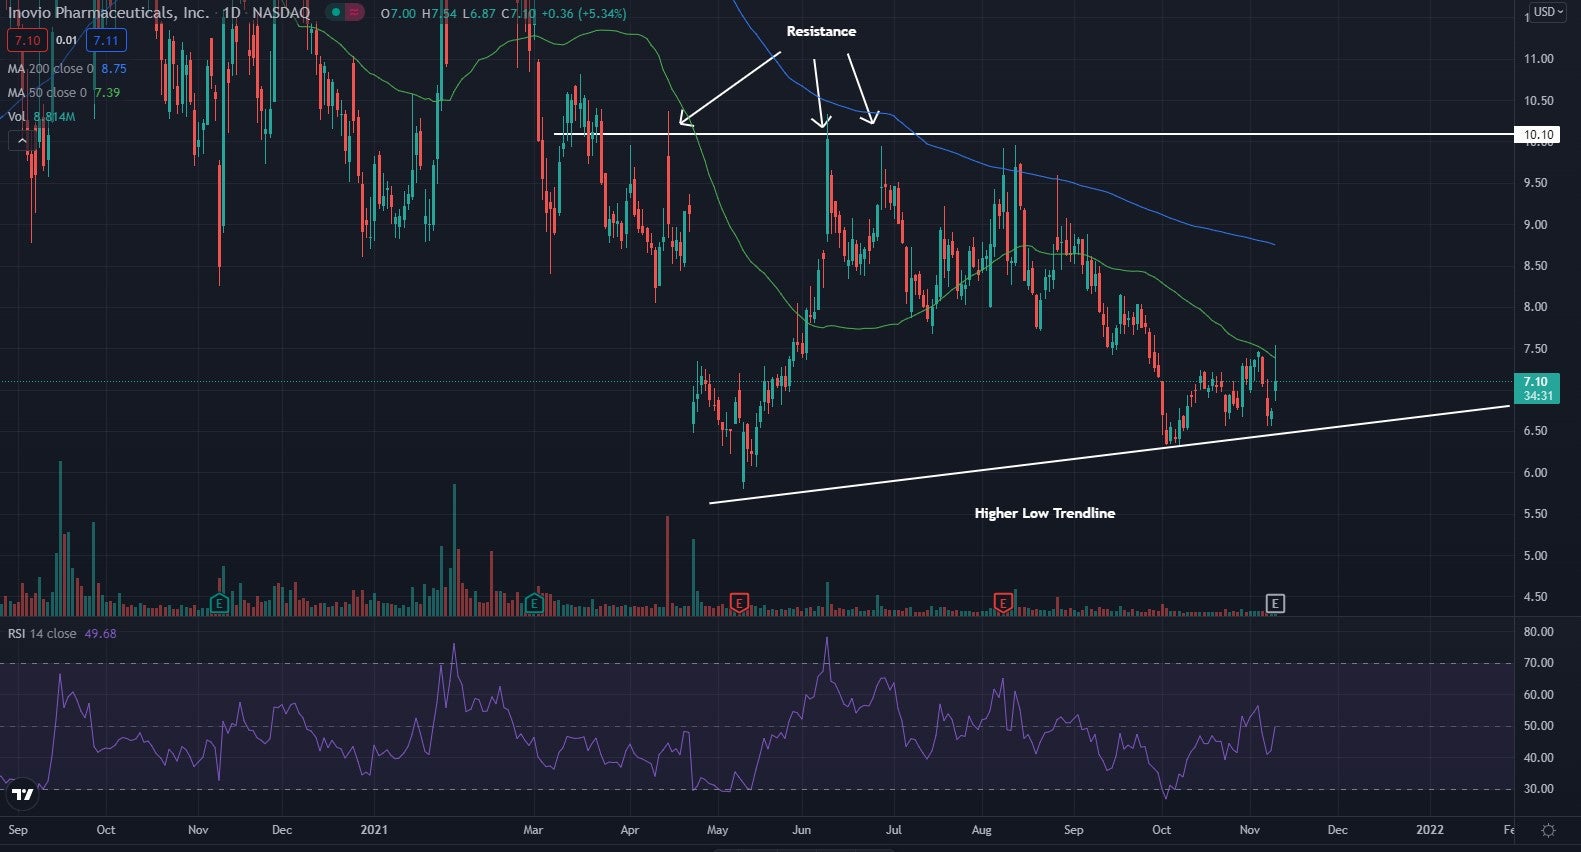This screenshot has height=852, width=1581.
Task: Click the 30.00 RSI axis label
Action: tap(1538, 789)
